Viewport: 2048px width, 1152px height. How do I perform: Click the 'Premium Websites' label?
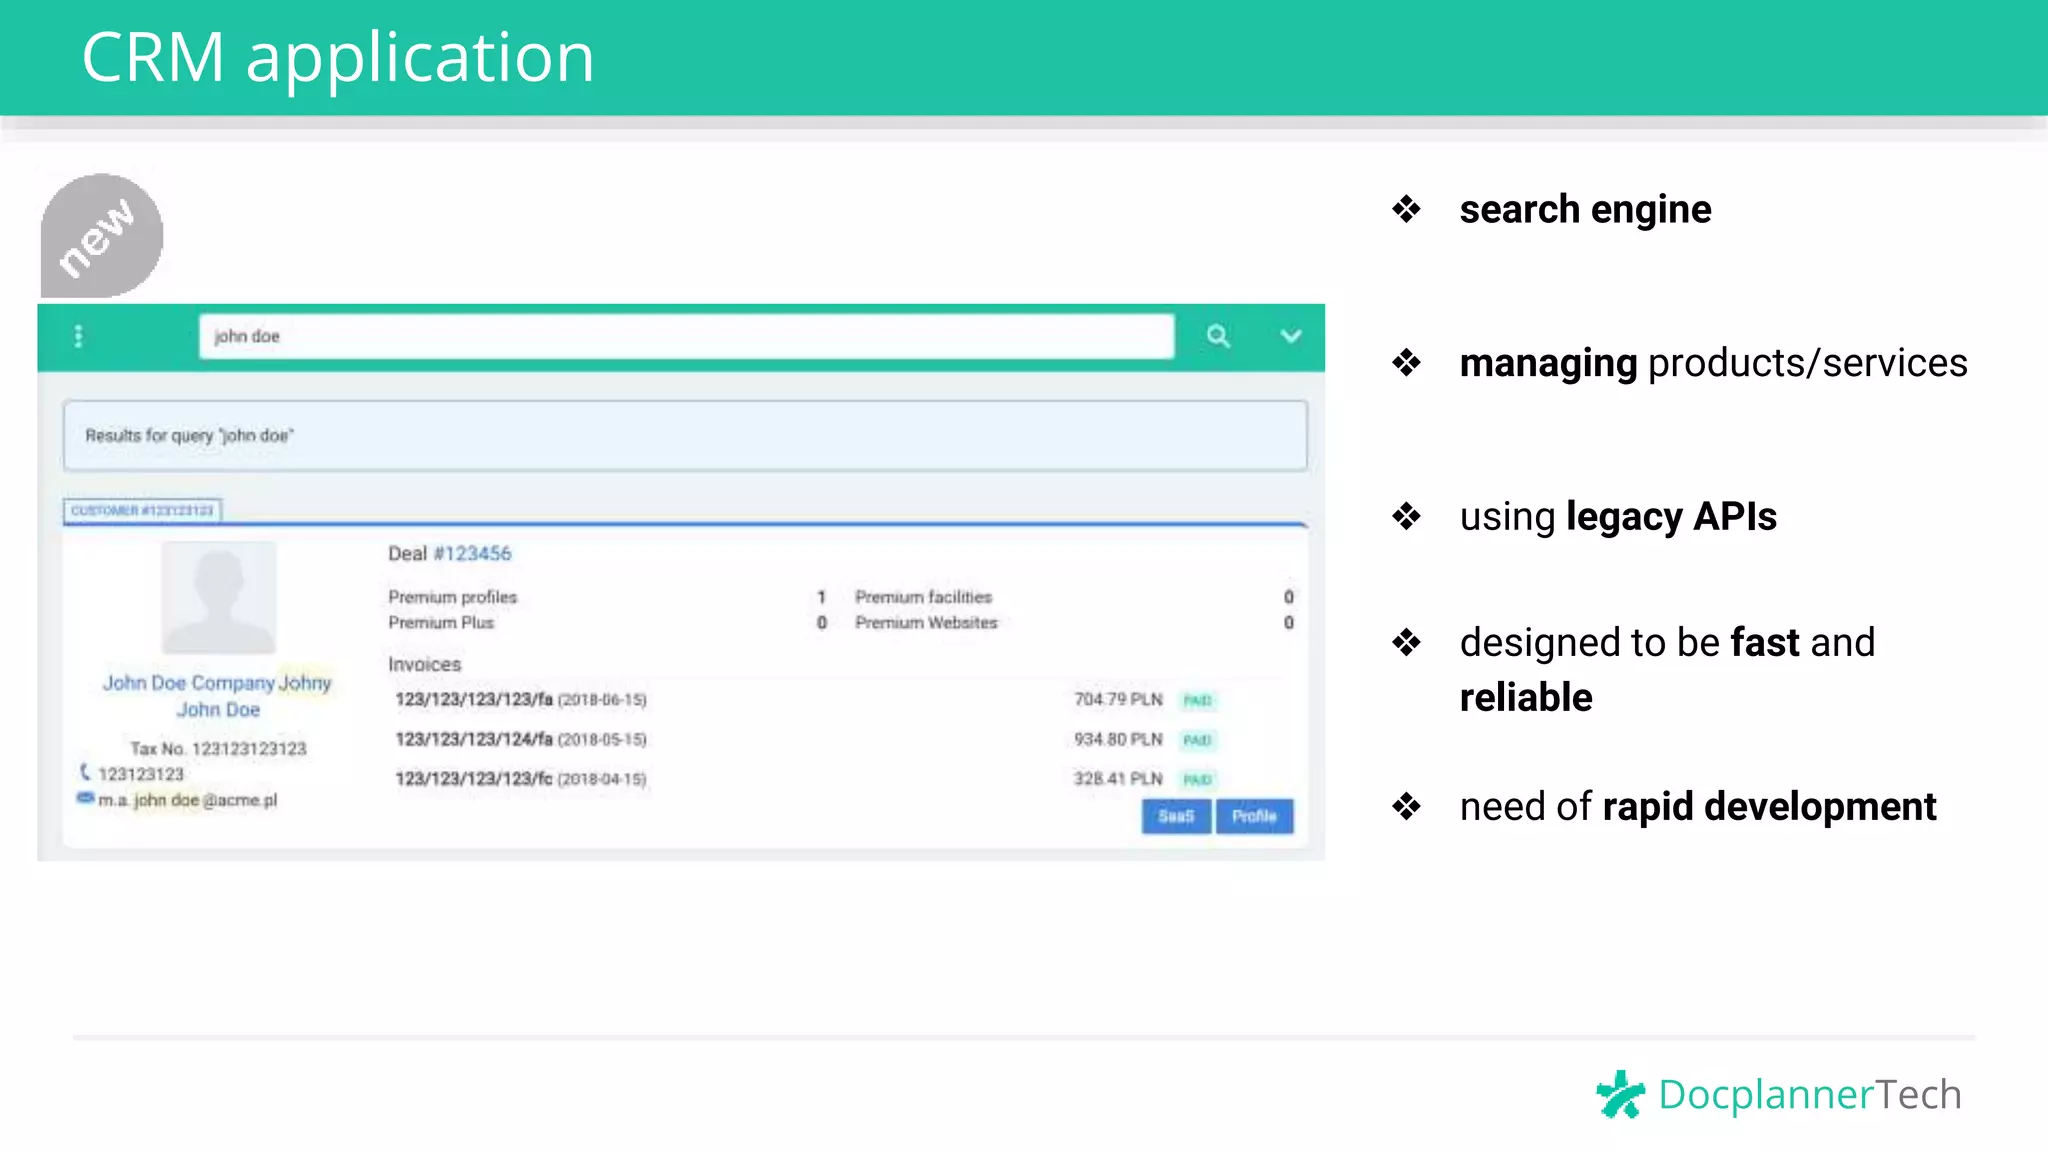click(926, 623)
